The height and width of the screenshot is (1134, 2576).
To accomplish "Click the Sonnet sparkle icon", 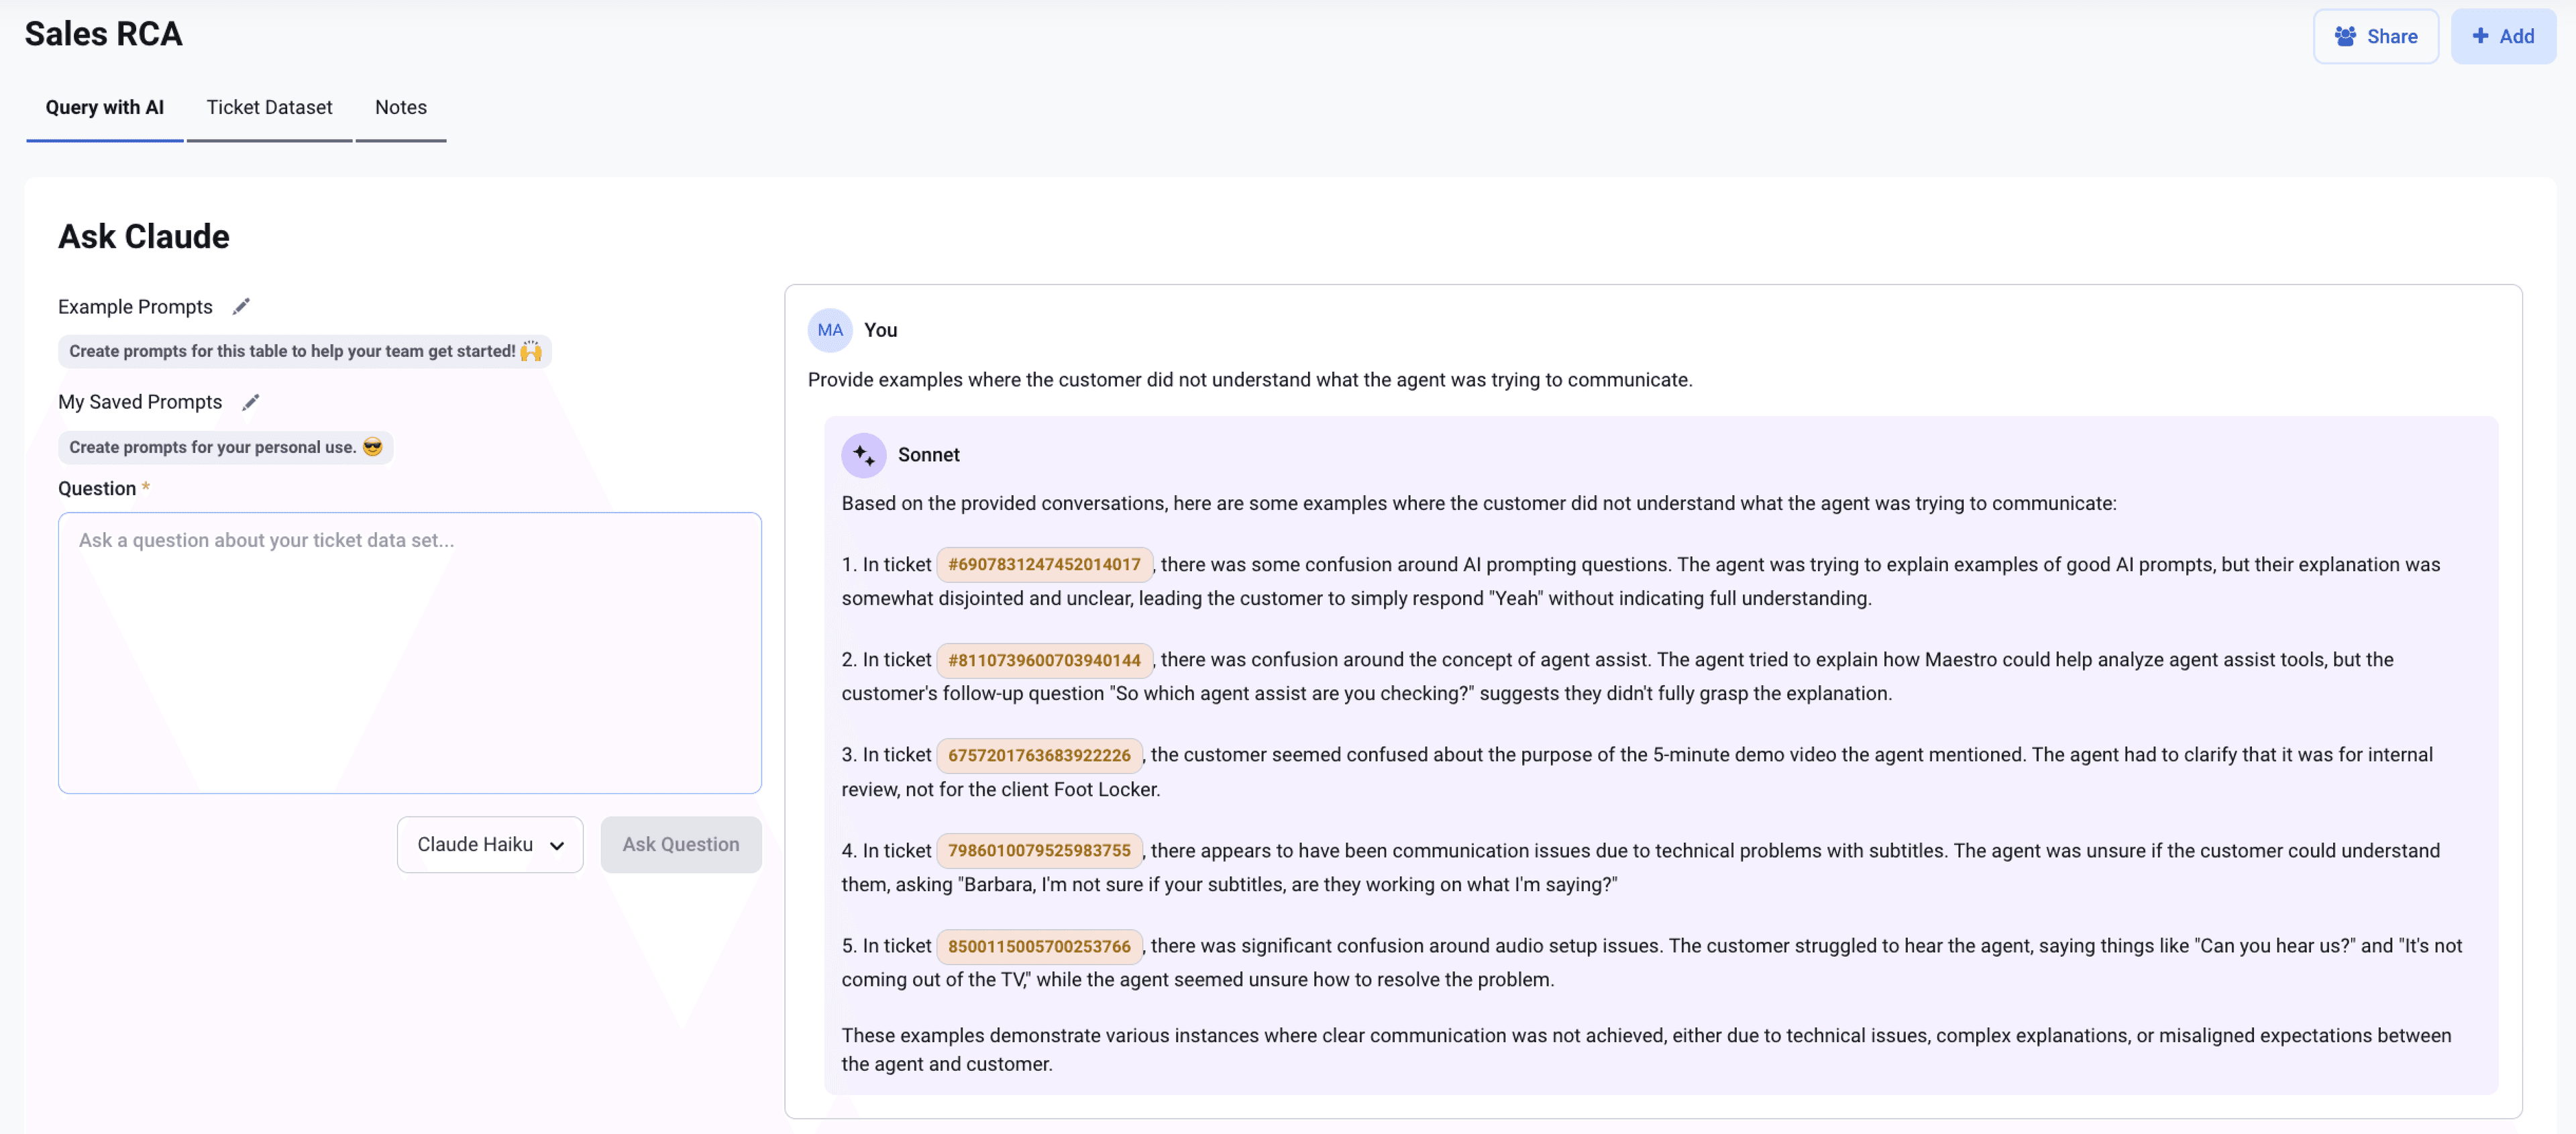I will [863, 455].
